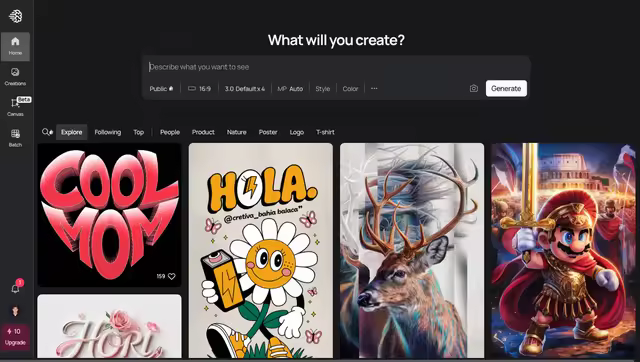This screenshot has width=640, height=362.
Task: Open the Canvas beta tool
Action: point(15,107)
